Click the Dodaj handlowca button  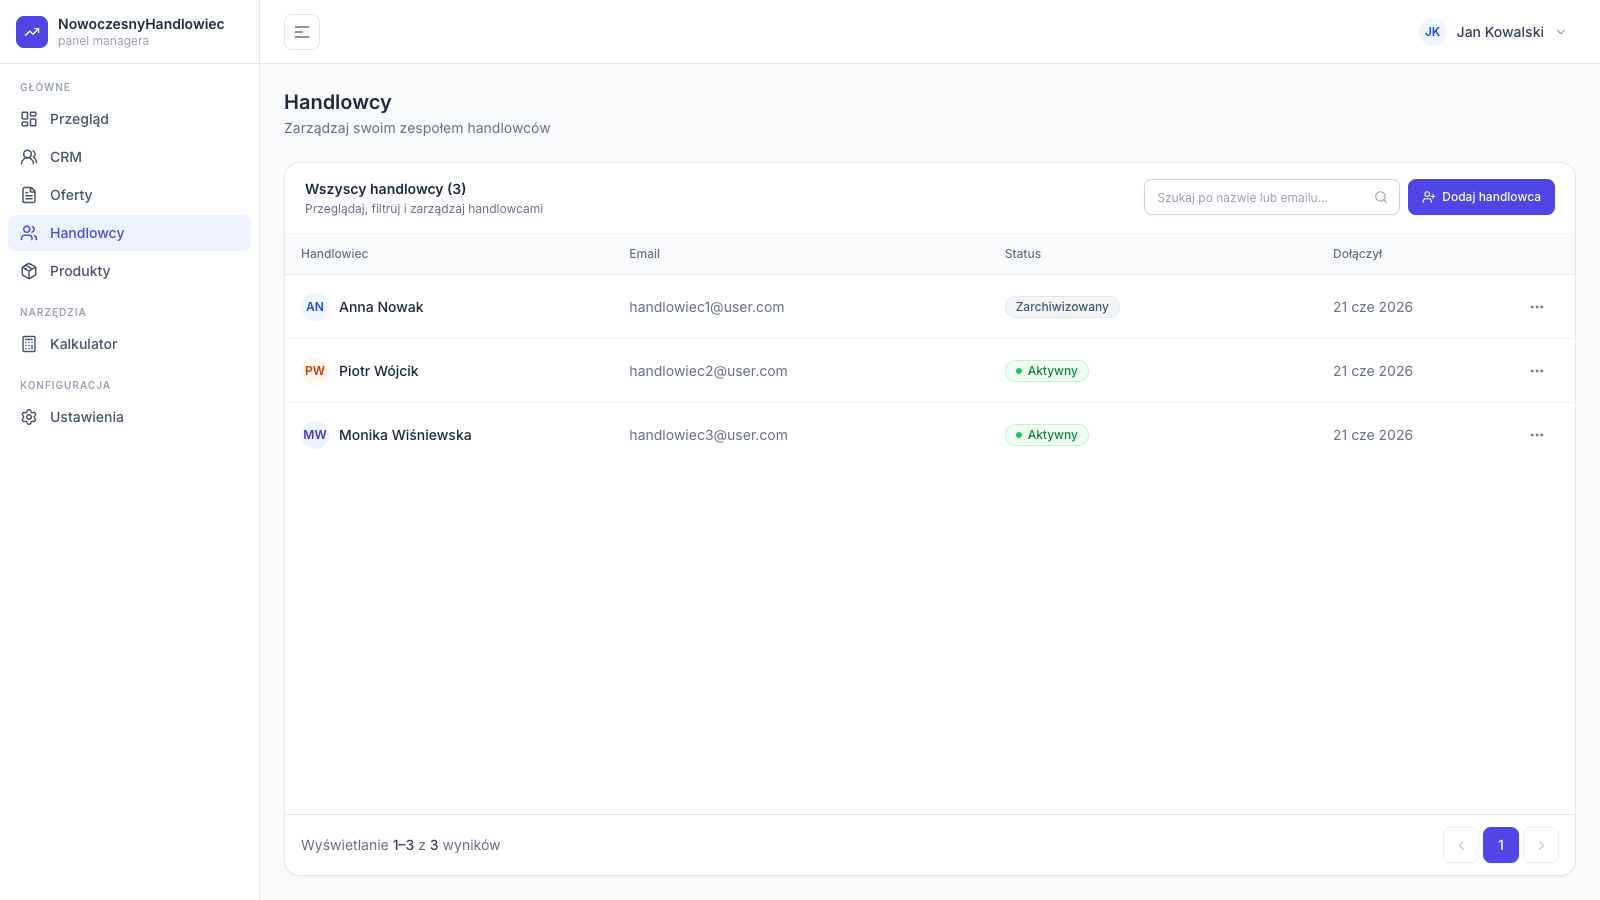[x=1481, y=197]
